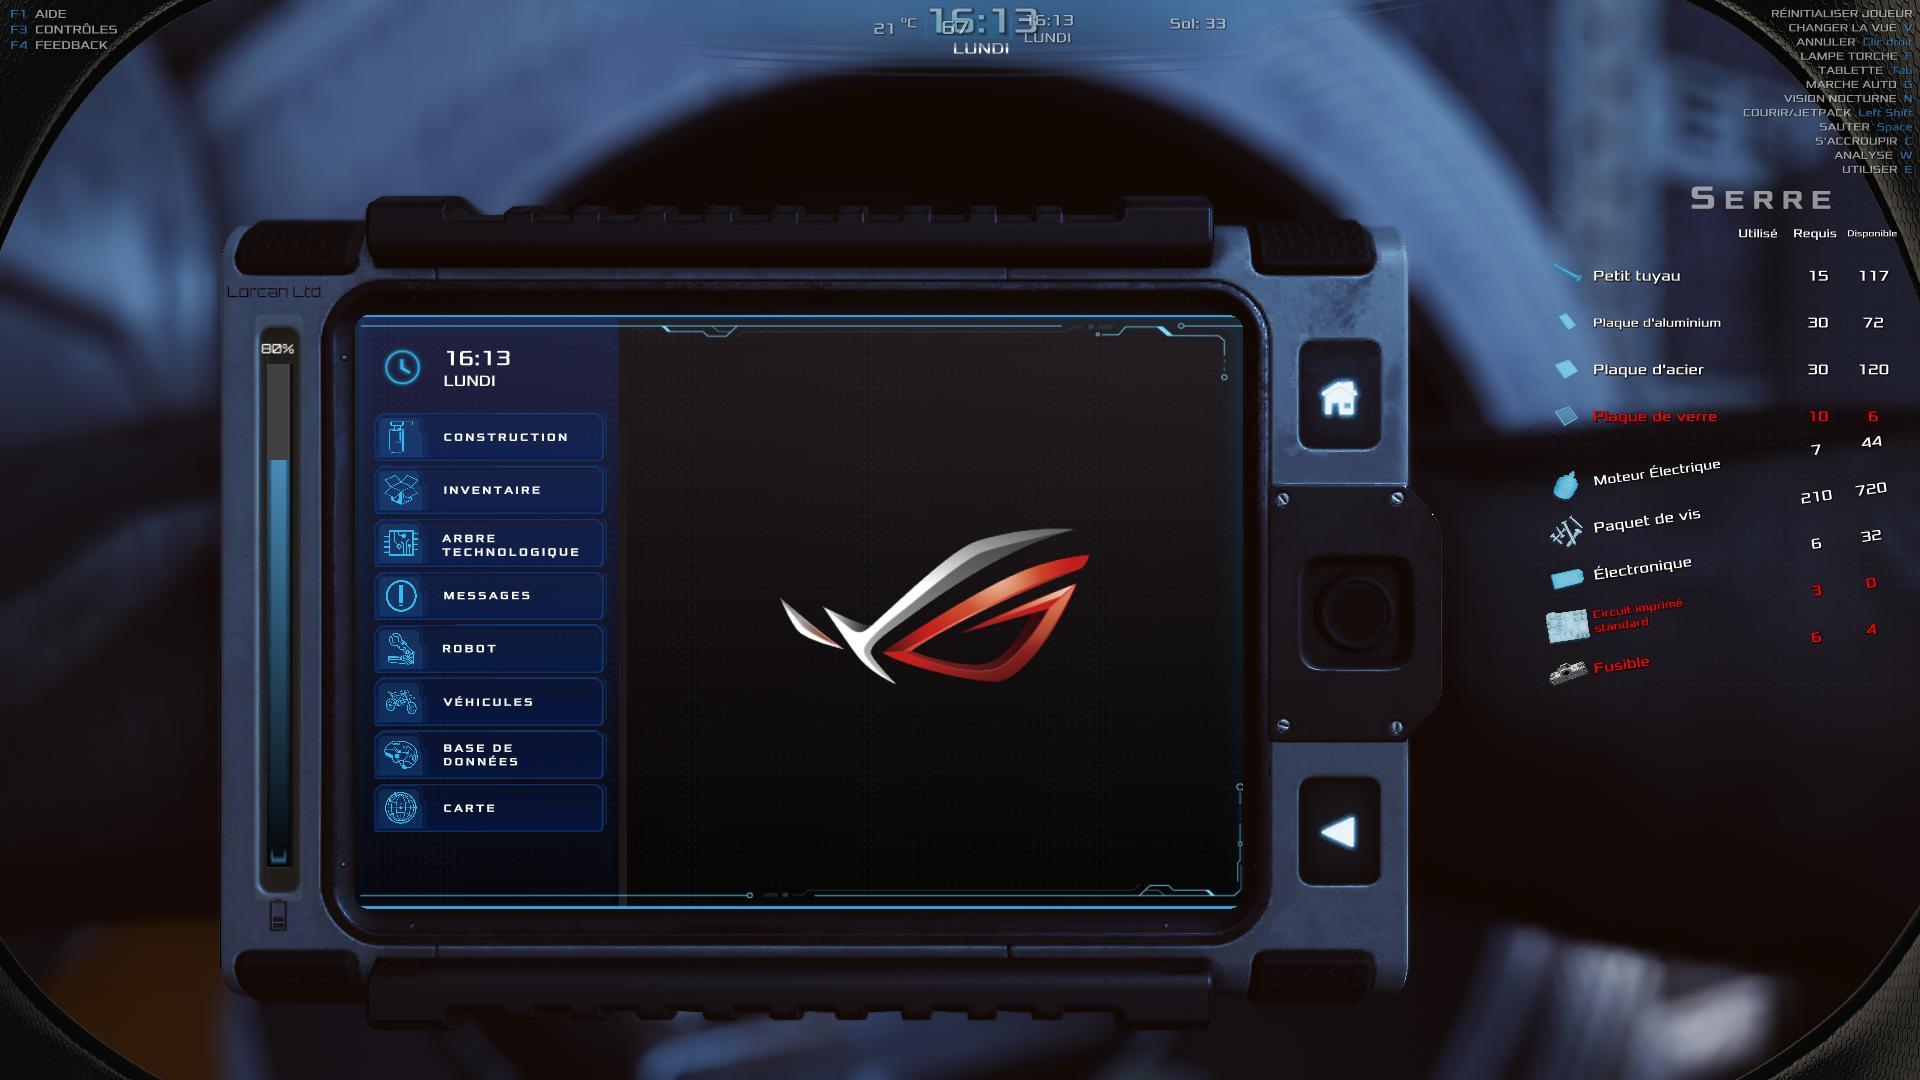
Task: Click the Électronique item icon
Action: 1567,578
